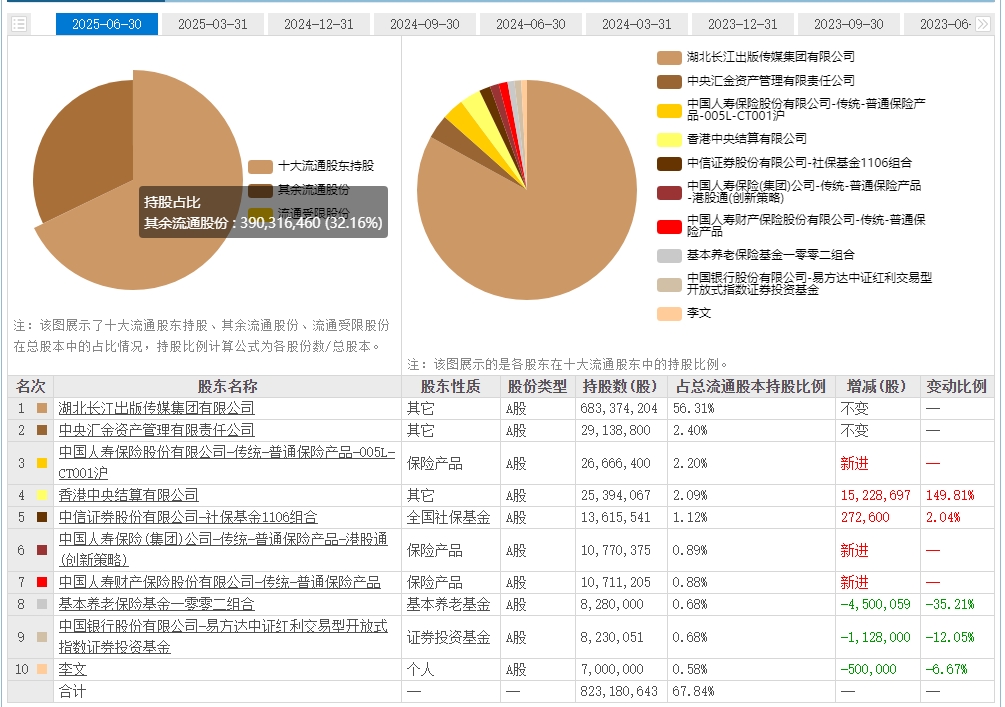
Task: Open link 中信证券股份有限公司-社保基金1106组合
Action: click(x=188, y=517)
